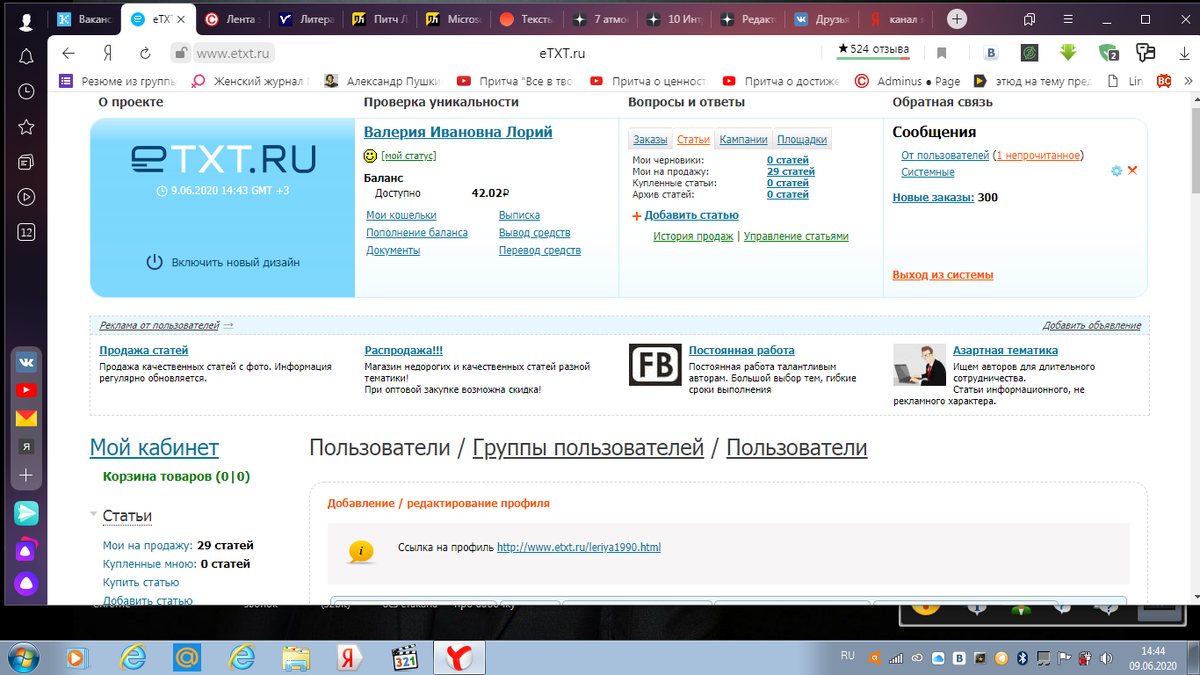Open Media Player Classic 321 taskbar icon
The image size is (1200, 675).
click(404, 657)
